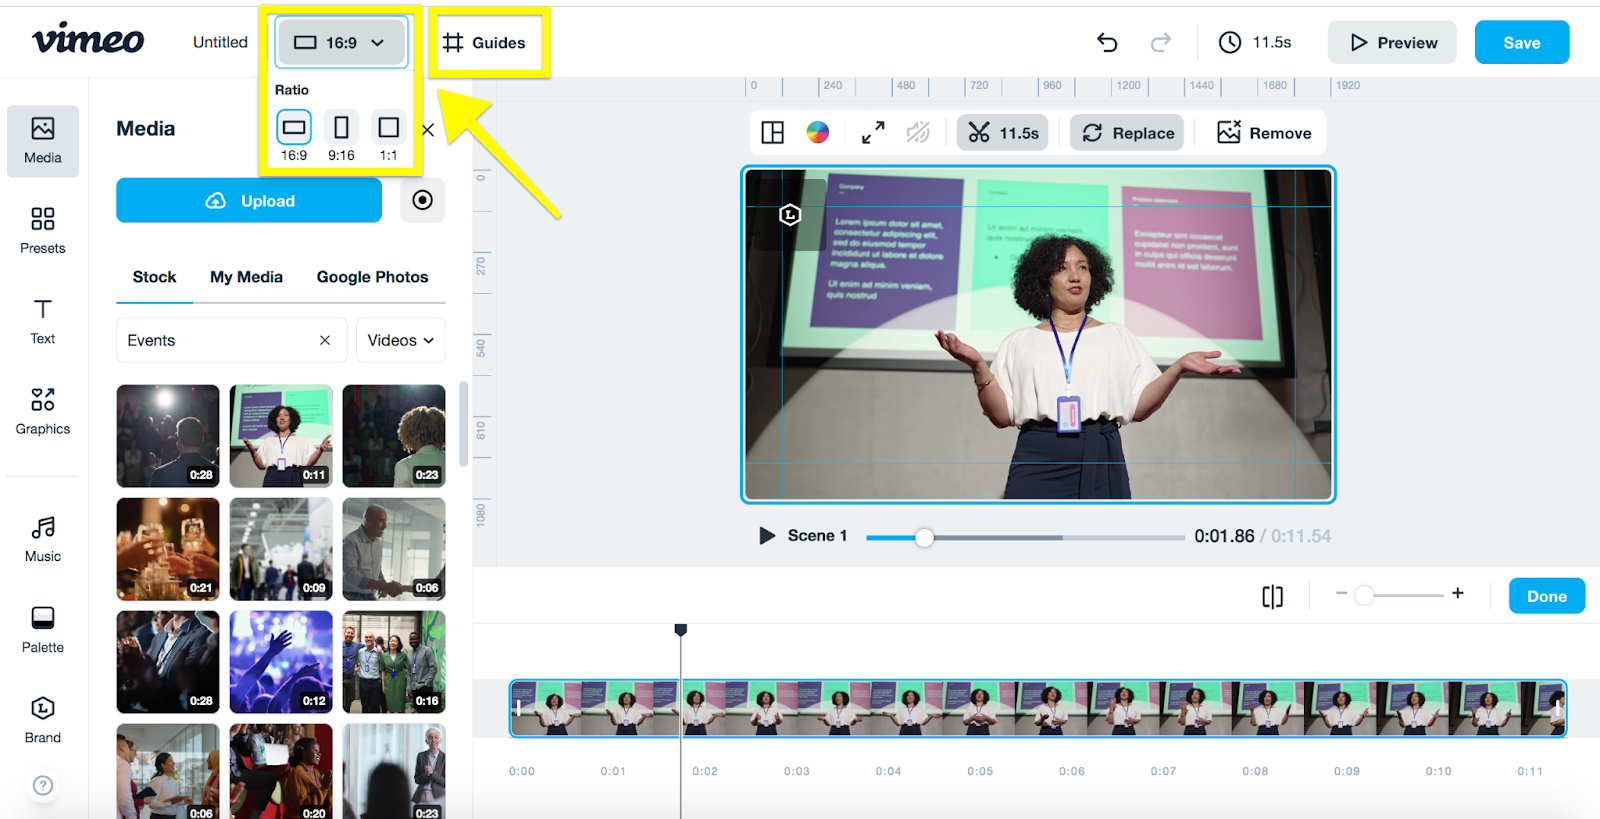The image size is (1600, 819).
Task: Open the Presets panel
Action: 43,231
